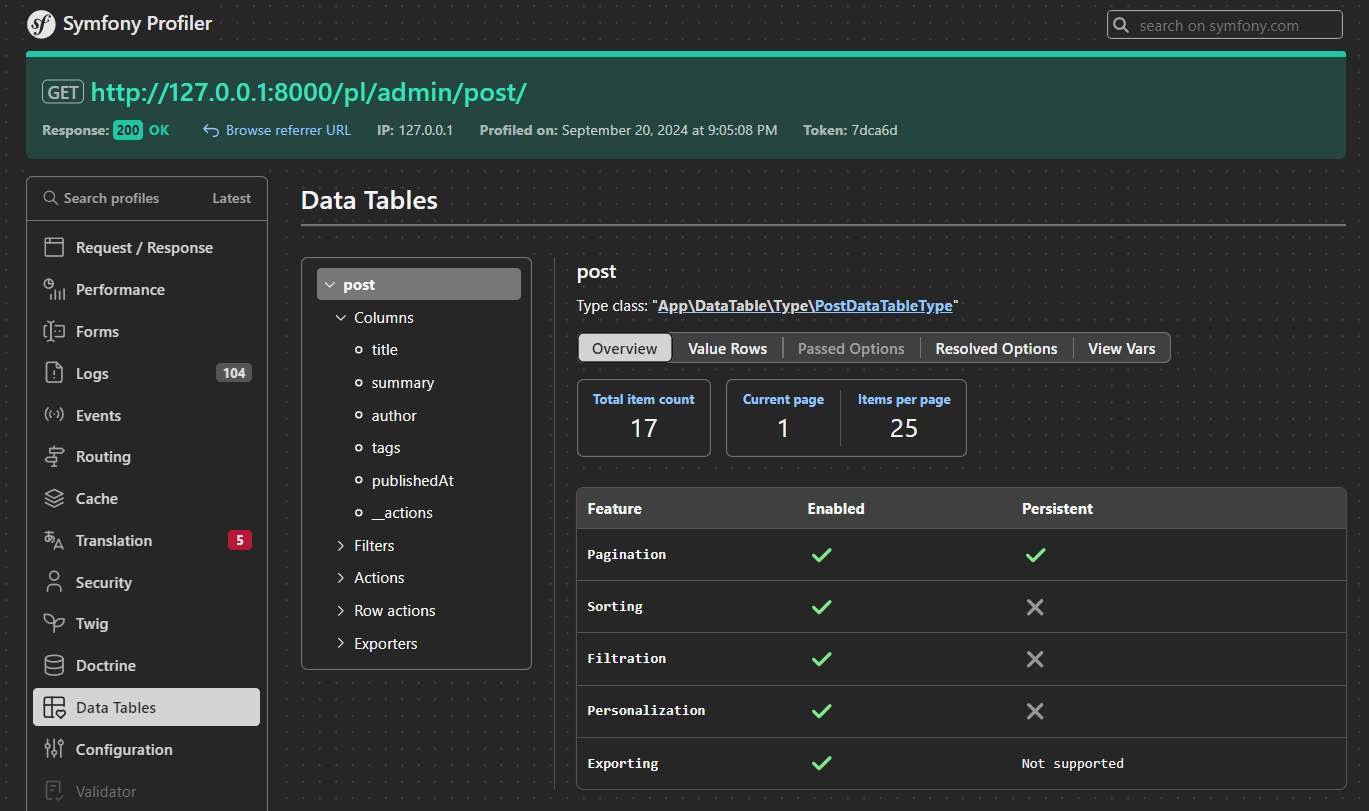Screen dimensions: 1369x811
Task: Click the Items per page value 25
Action: (904, 428)
